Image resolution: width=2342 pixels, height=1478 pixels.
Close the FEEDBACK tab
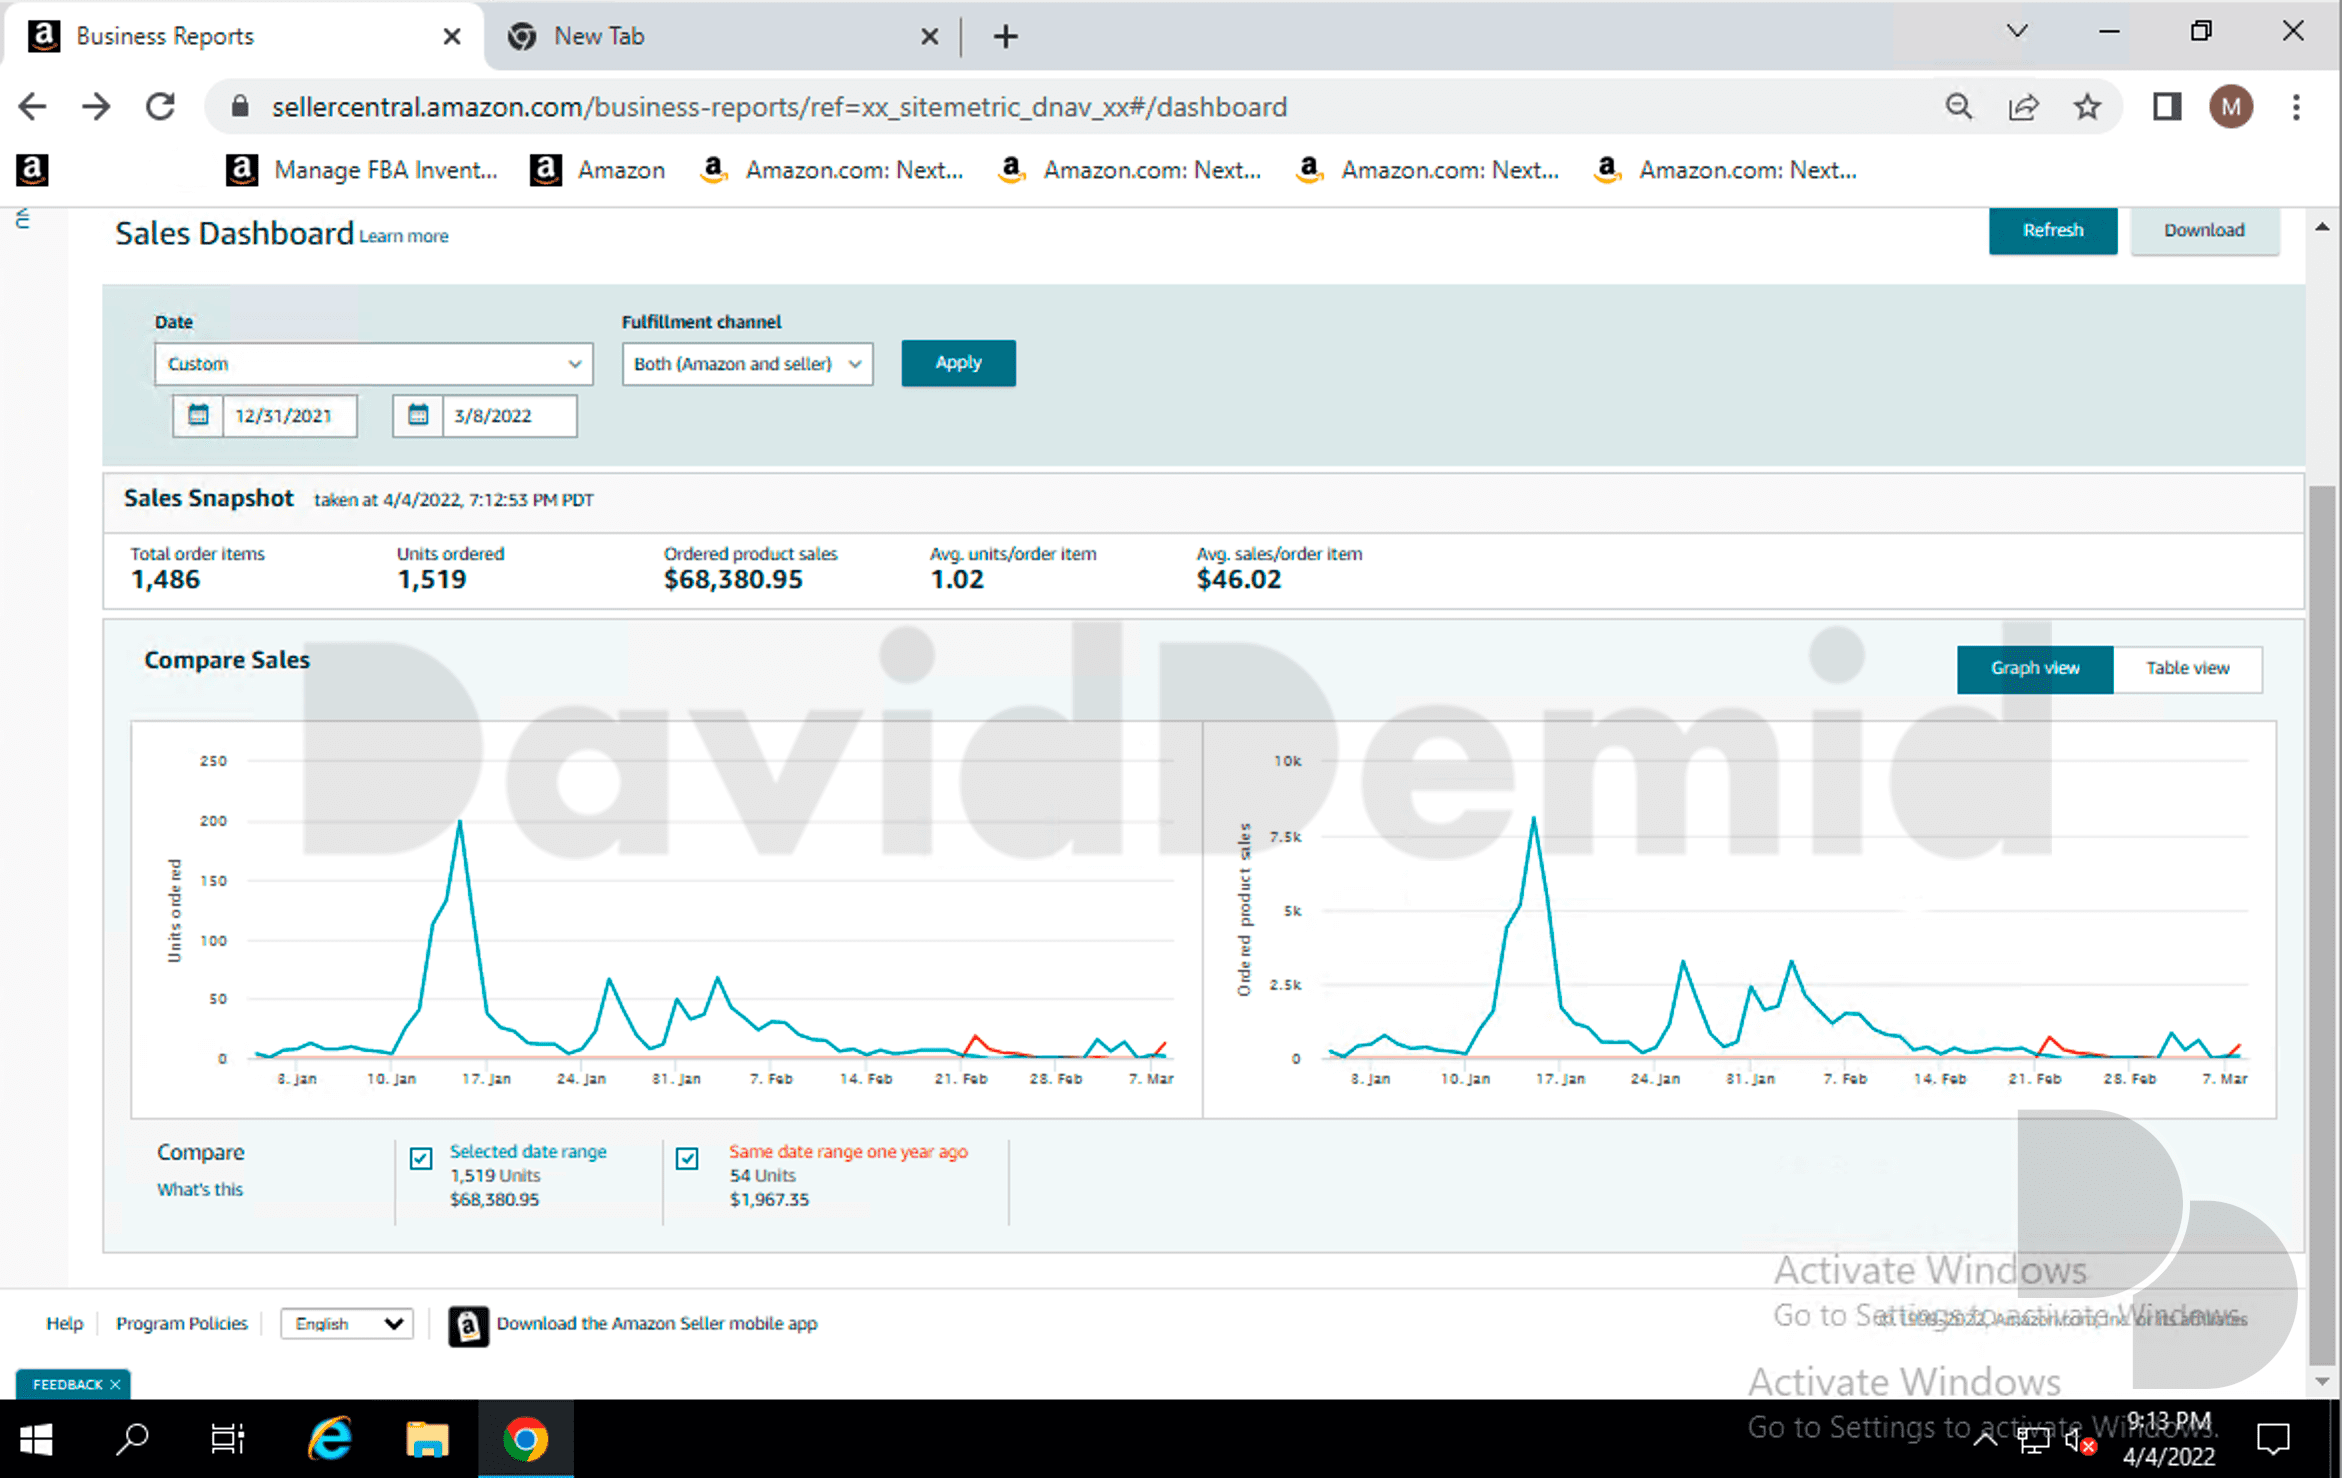pyautogui.click(x=115, y=1385)
